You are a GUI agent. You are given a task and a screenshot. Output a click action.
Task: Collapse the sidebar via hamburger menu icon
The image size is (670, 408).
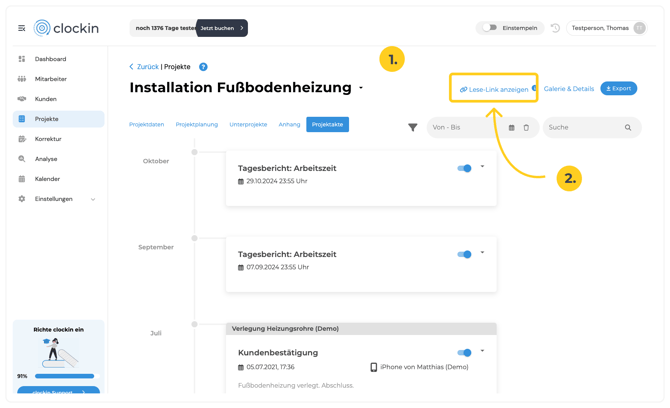(x=21, y=28)
